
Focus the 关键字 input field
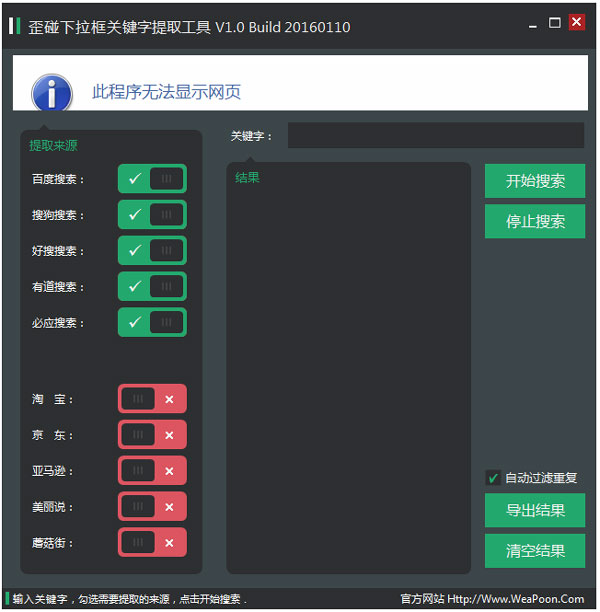coord(435,136)
